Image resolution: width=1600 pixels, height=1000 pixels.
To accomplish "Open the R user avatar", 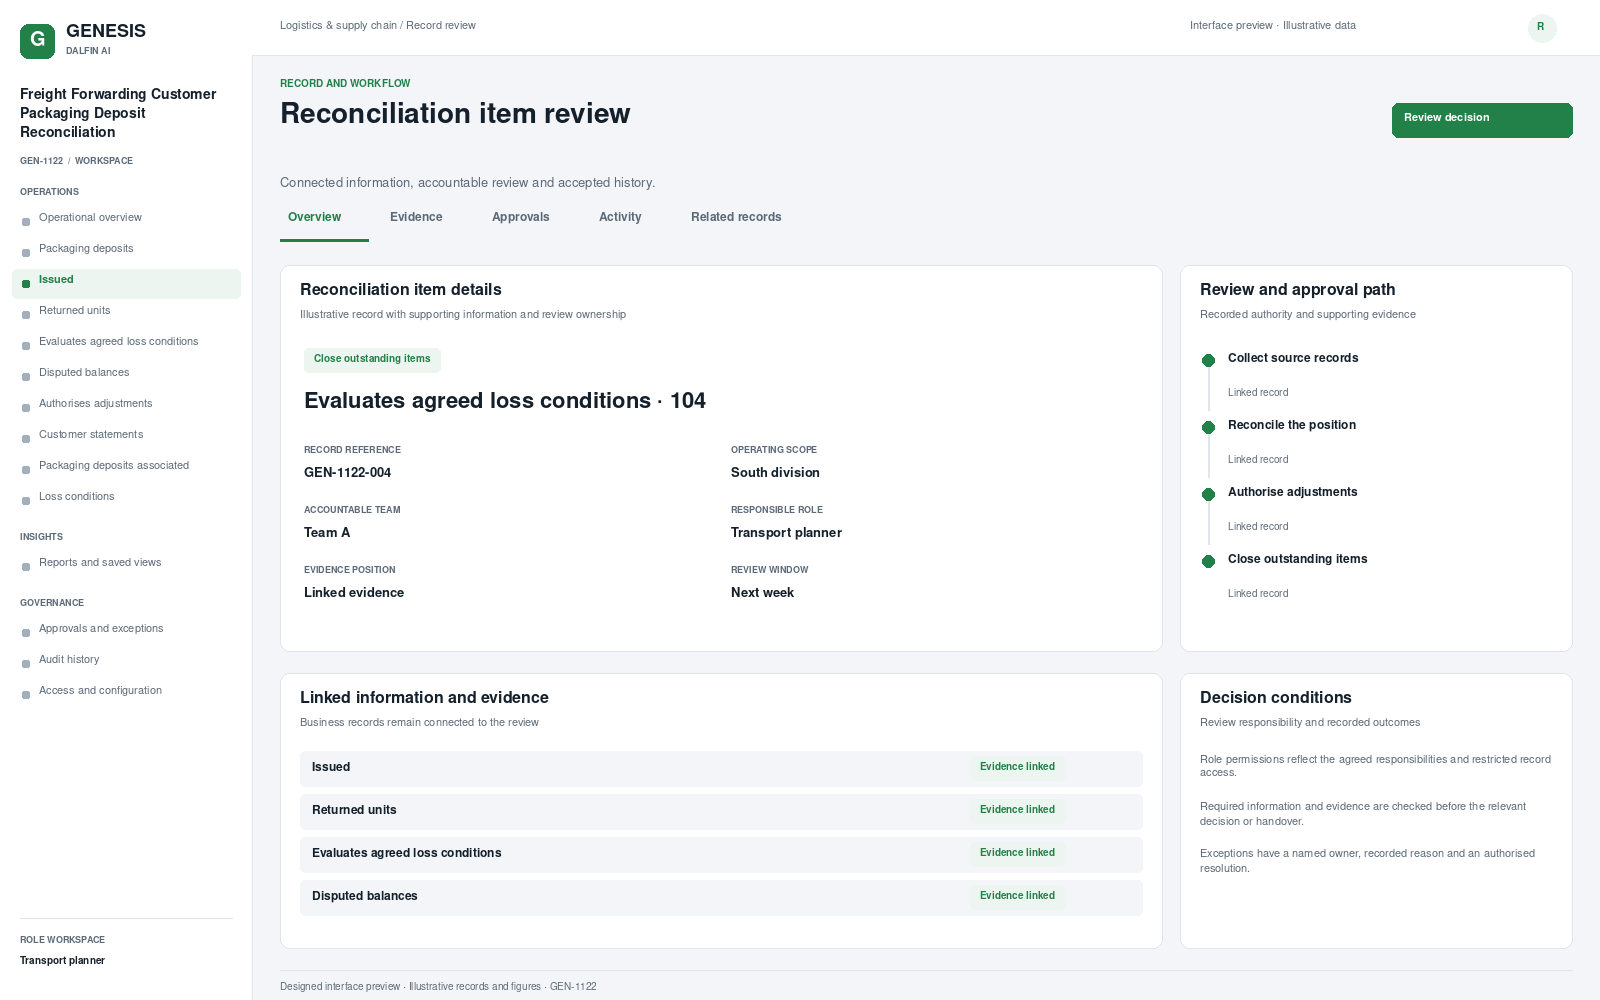I will (x=1541, y=27).
